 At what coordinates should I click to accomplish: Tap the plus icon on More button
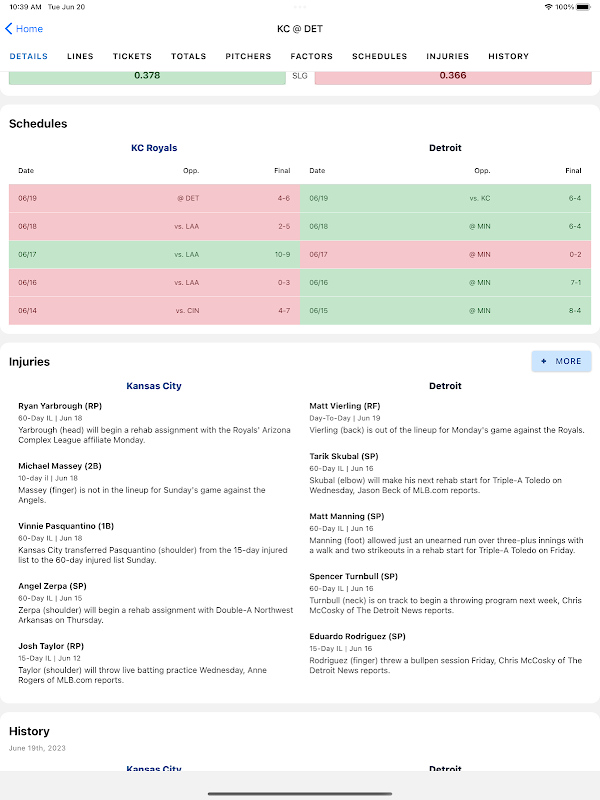tap(544, 361)
